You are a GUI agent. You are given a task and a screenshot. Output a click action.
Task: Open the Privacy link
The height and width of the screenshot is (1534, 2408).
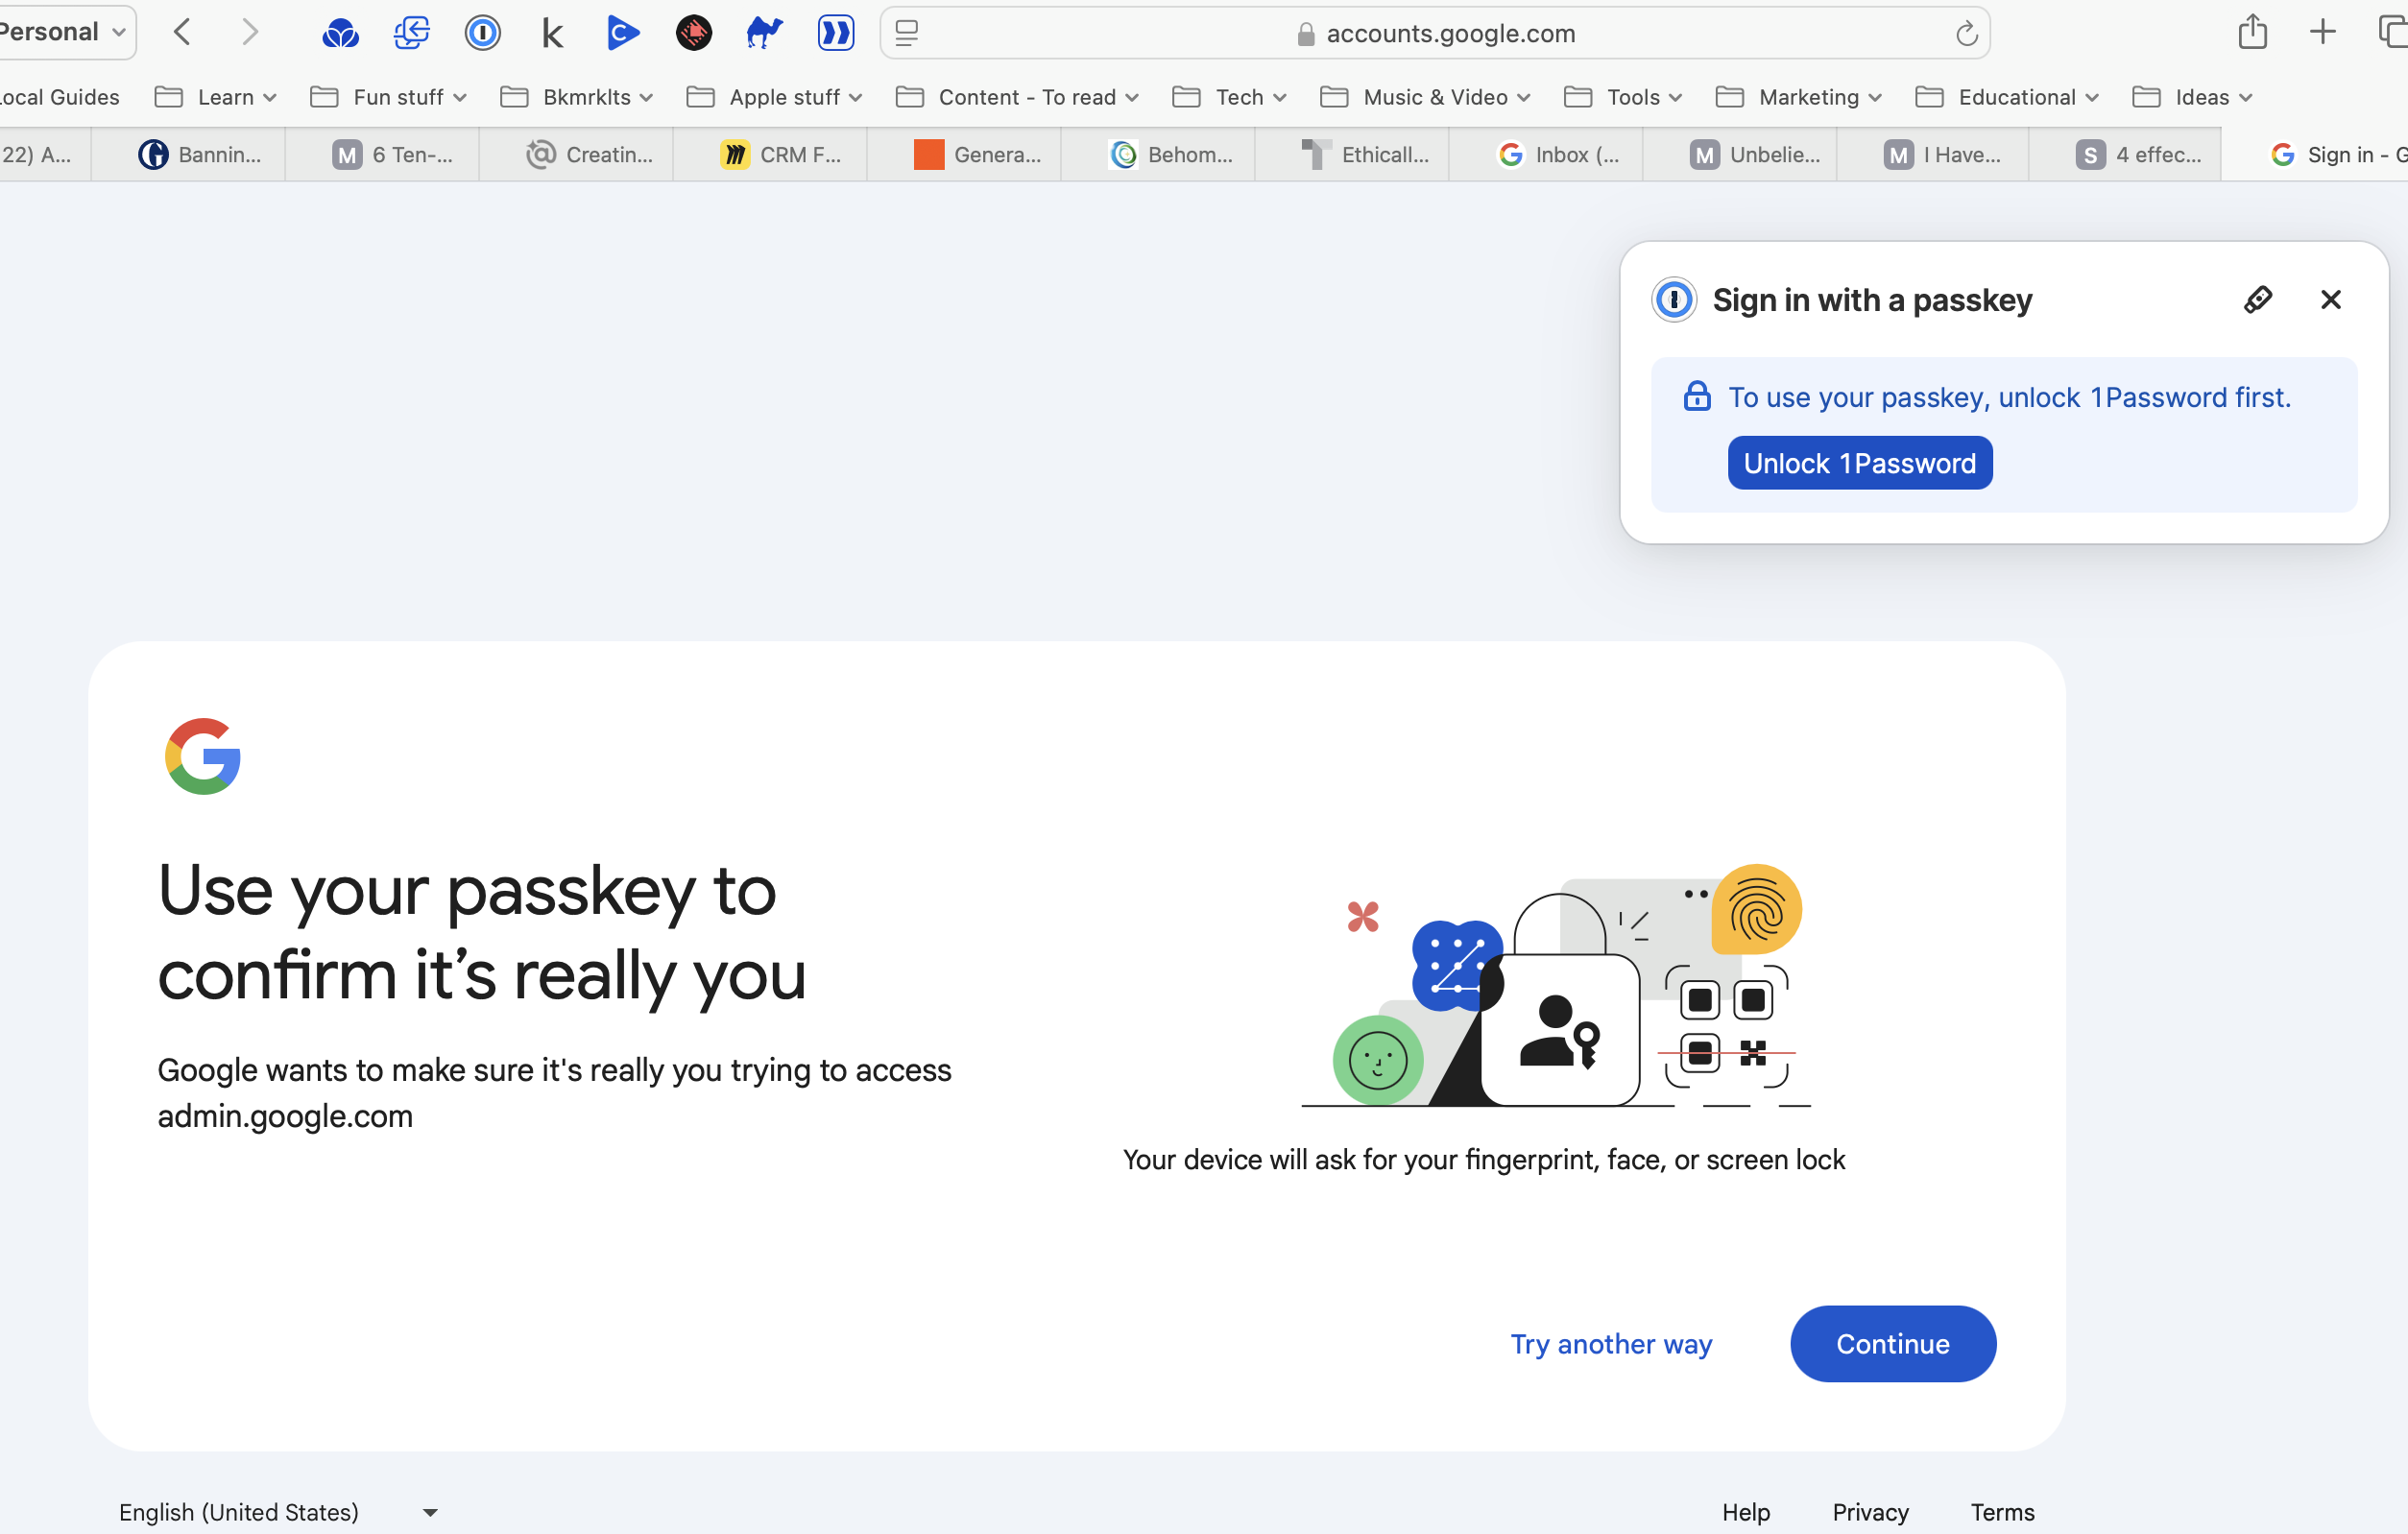click(1869, 1511)
